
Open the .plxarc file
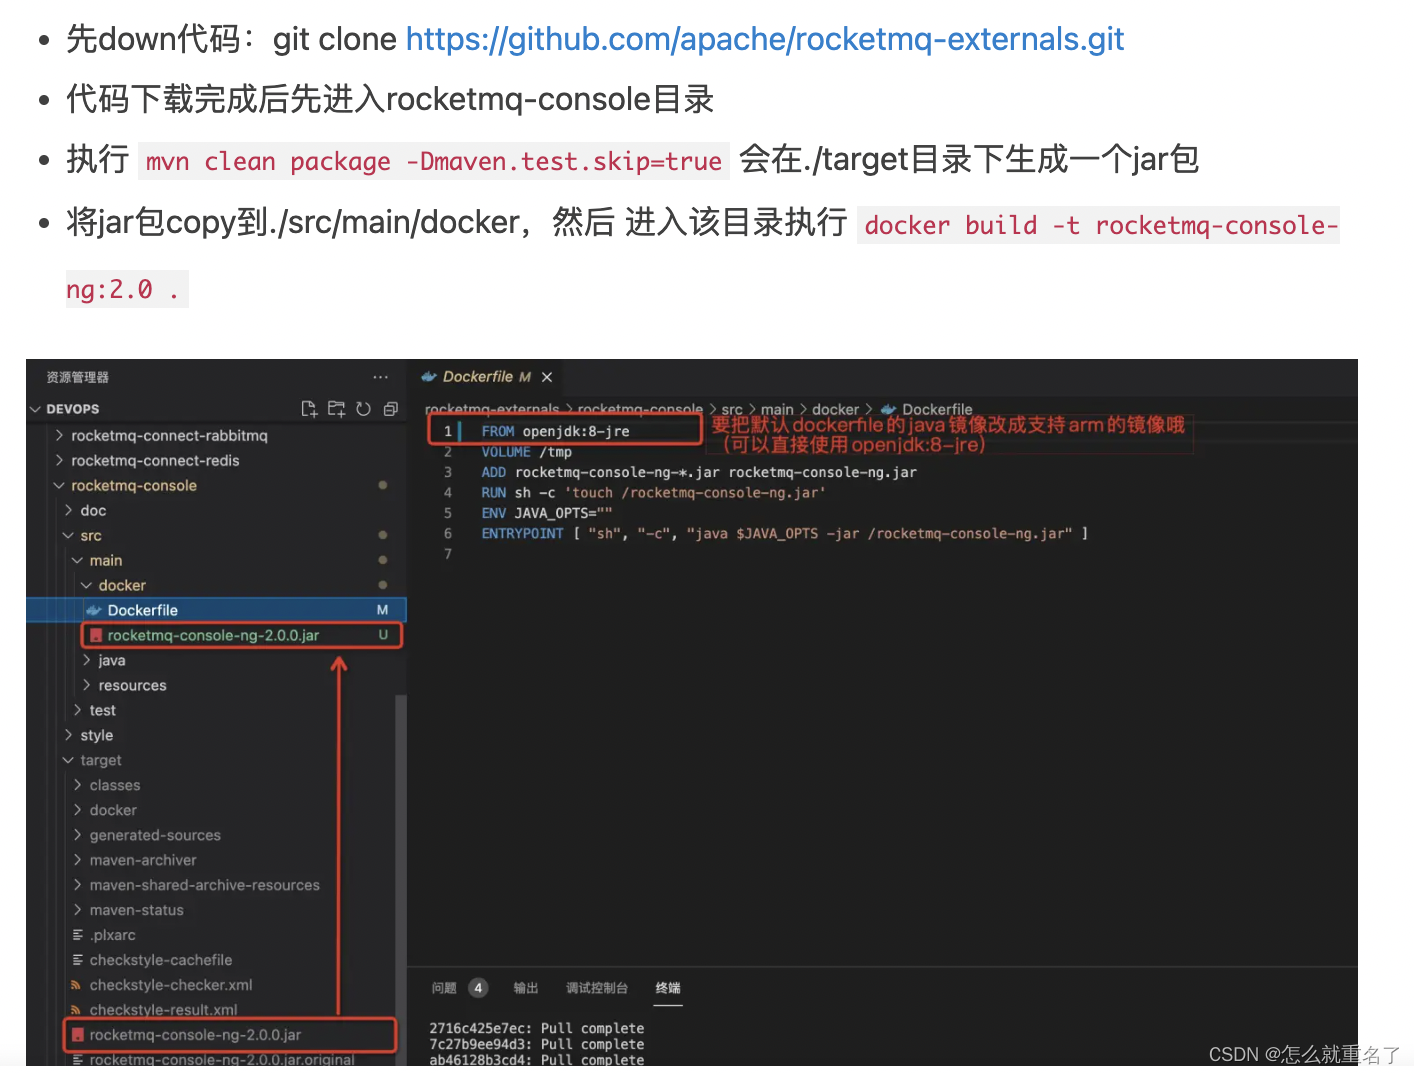coord(112,936)
